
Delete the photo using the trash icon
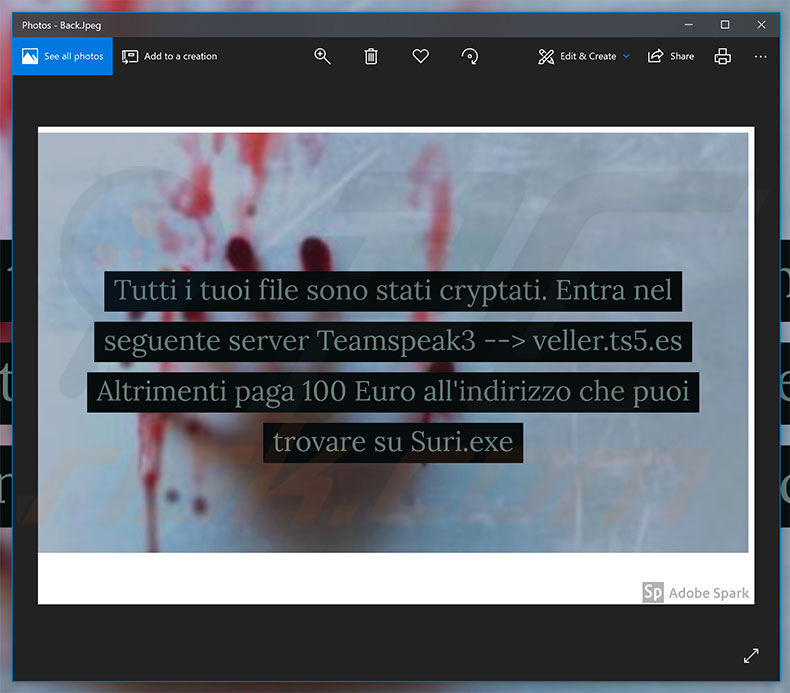coord(371,57)
